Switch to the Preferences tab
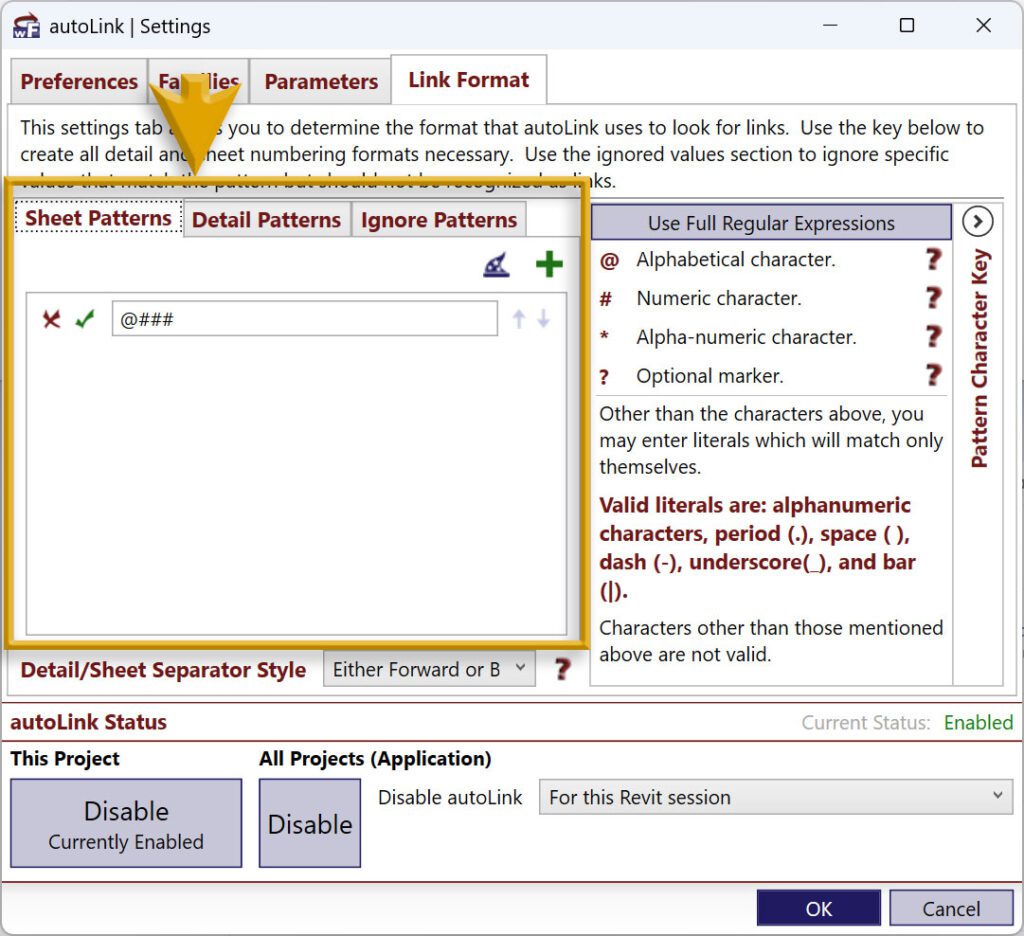Viewport: 1024px width, 936px height. pyautogui.click(x=79, y=81)
